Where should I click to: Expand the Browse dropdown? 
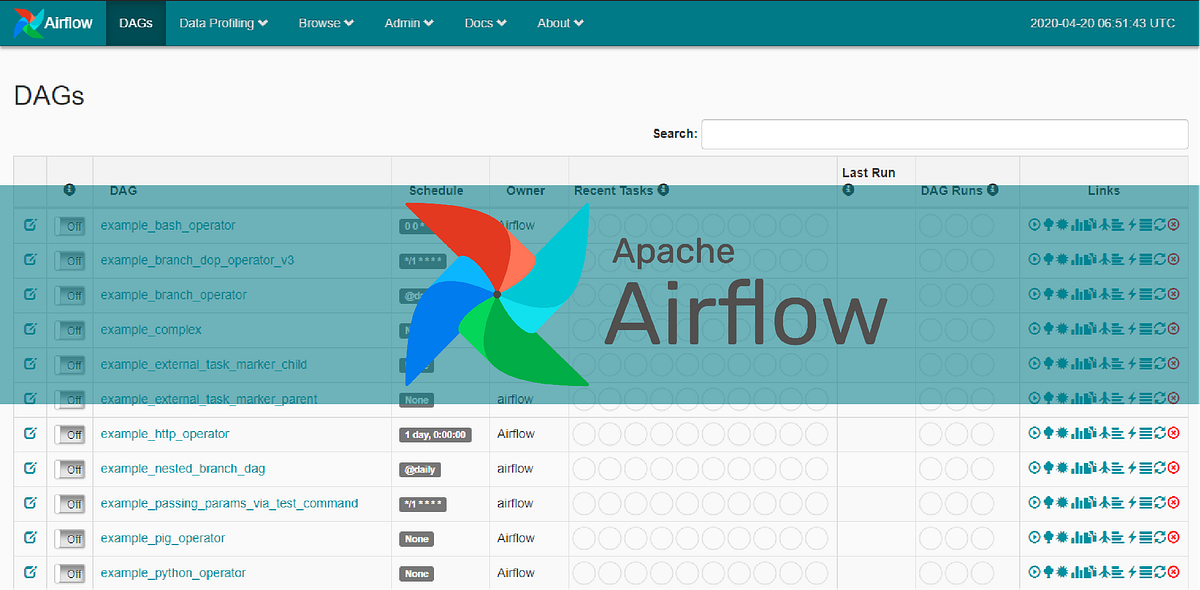(x=326, y=22)
